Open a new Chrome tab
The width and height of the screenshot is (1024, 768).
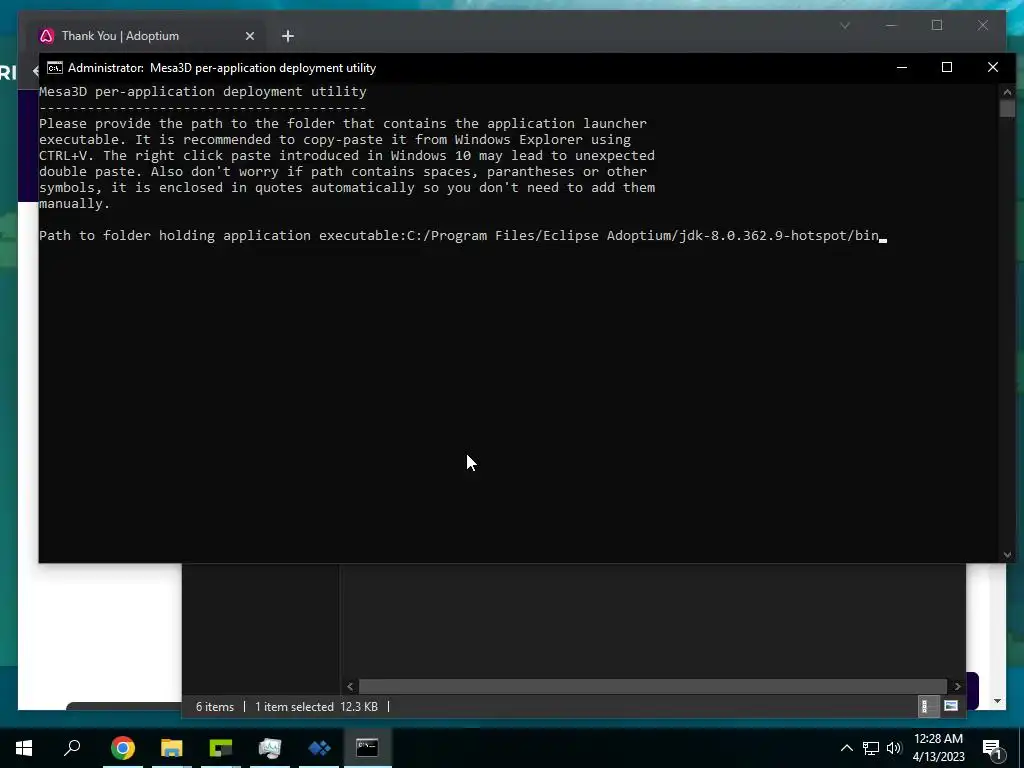[288, 36]
